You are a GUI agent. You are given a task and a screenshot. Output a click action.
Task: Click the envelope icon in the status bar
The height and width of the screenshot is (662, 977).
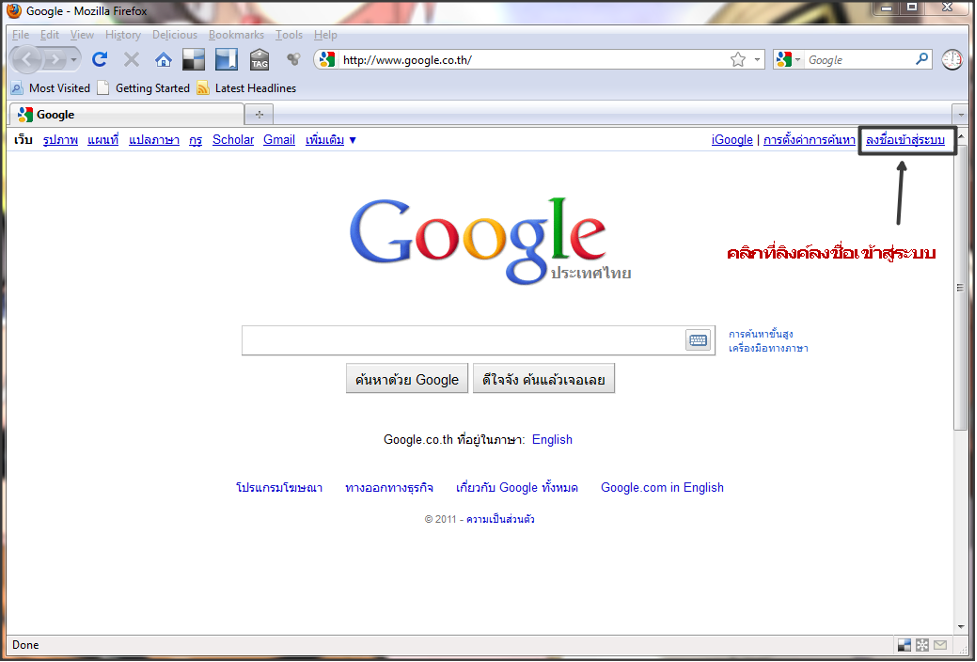tap(940, 645)
